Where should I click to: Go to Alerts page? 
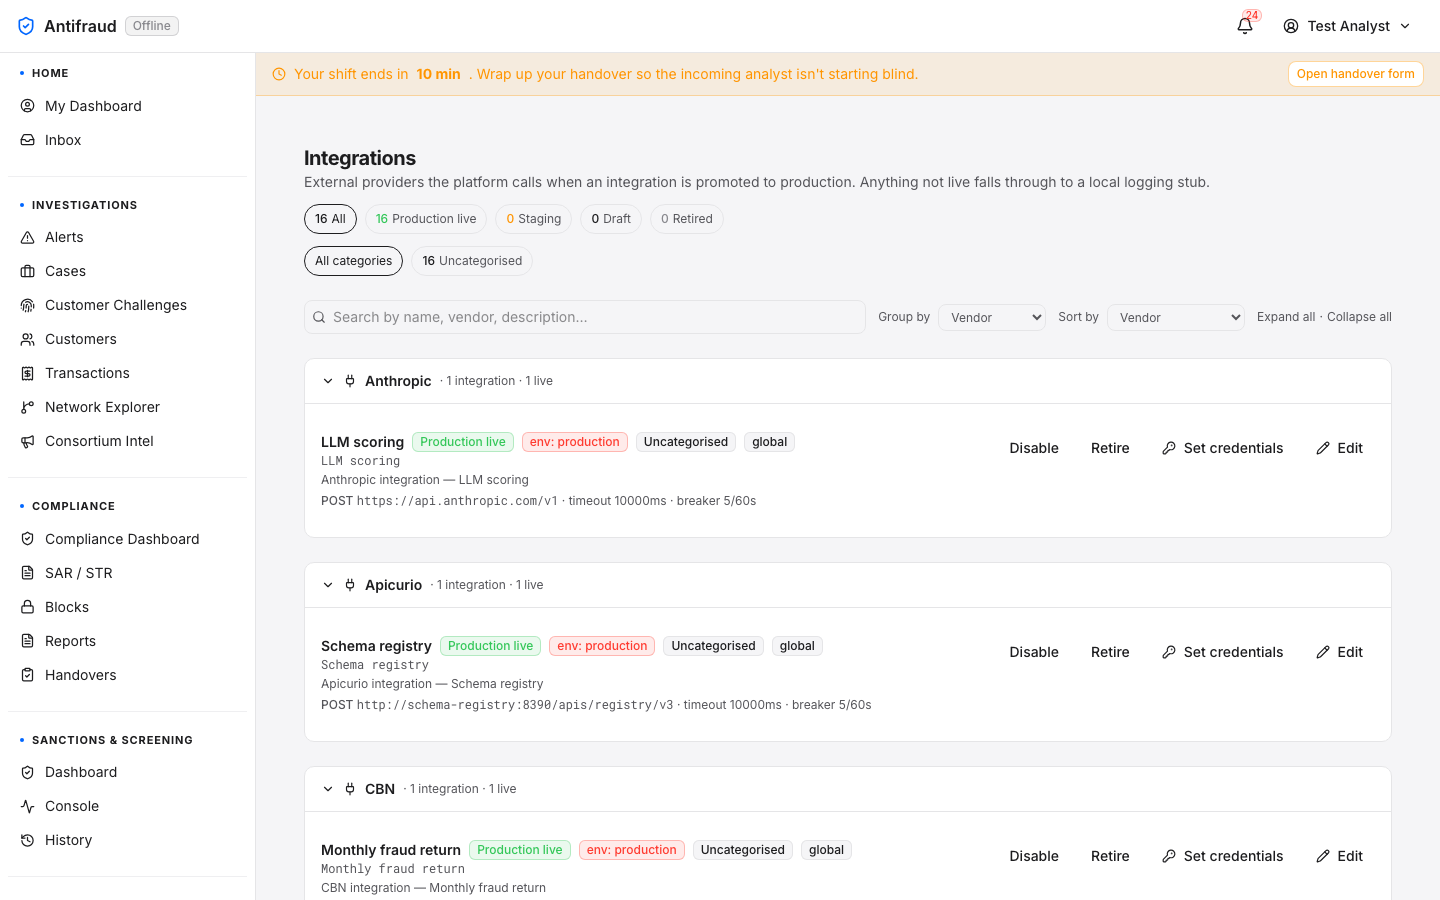127,237
